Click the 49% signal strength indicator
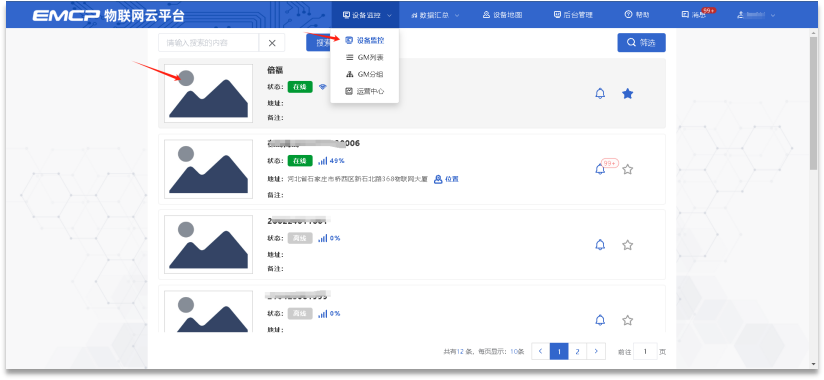The image size is (824, 380). pyautogui.click(x=331, y=161)
